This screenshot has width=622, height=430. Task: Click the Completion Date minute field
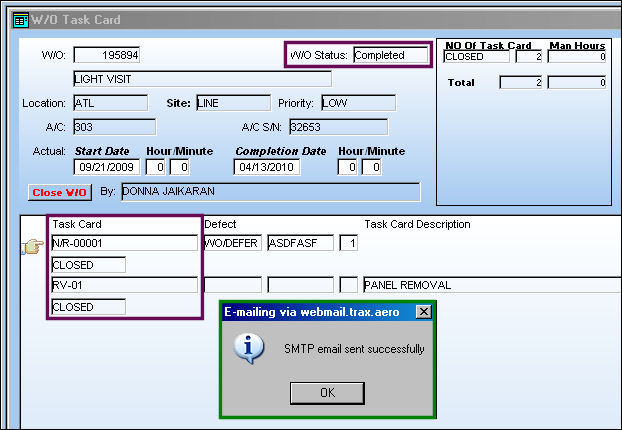[x=371, y=167]
